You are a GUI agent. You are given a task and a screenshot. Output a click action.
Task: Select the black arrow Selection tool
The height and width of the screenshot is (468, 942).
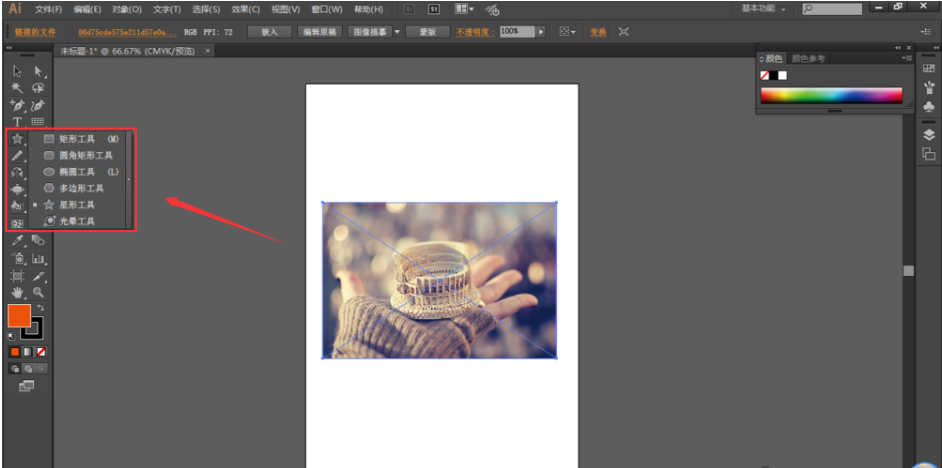click(x=17, y=71)
